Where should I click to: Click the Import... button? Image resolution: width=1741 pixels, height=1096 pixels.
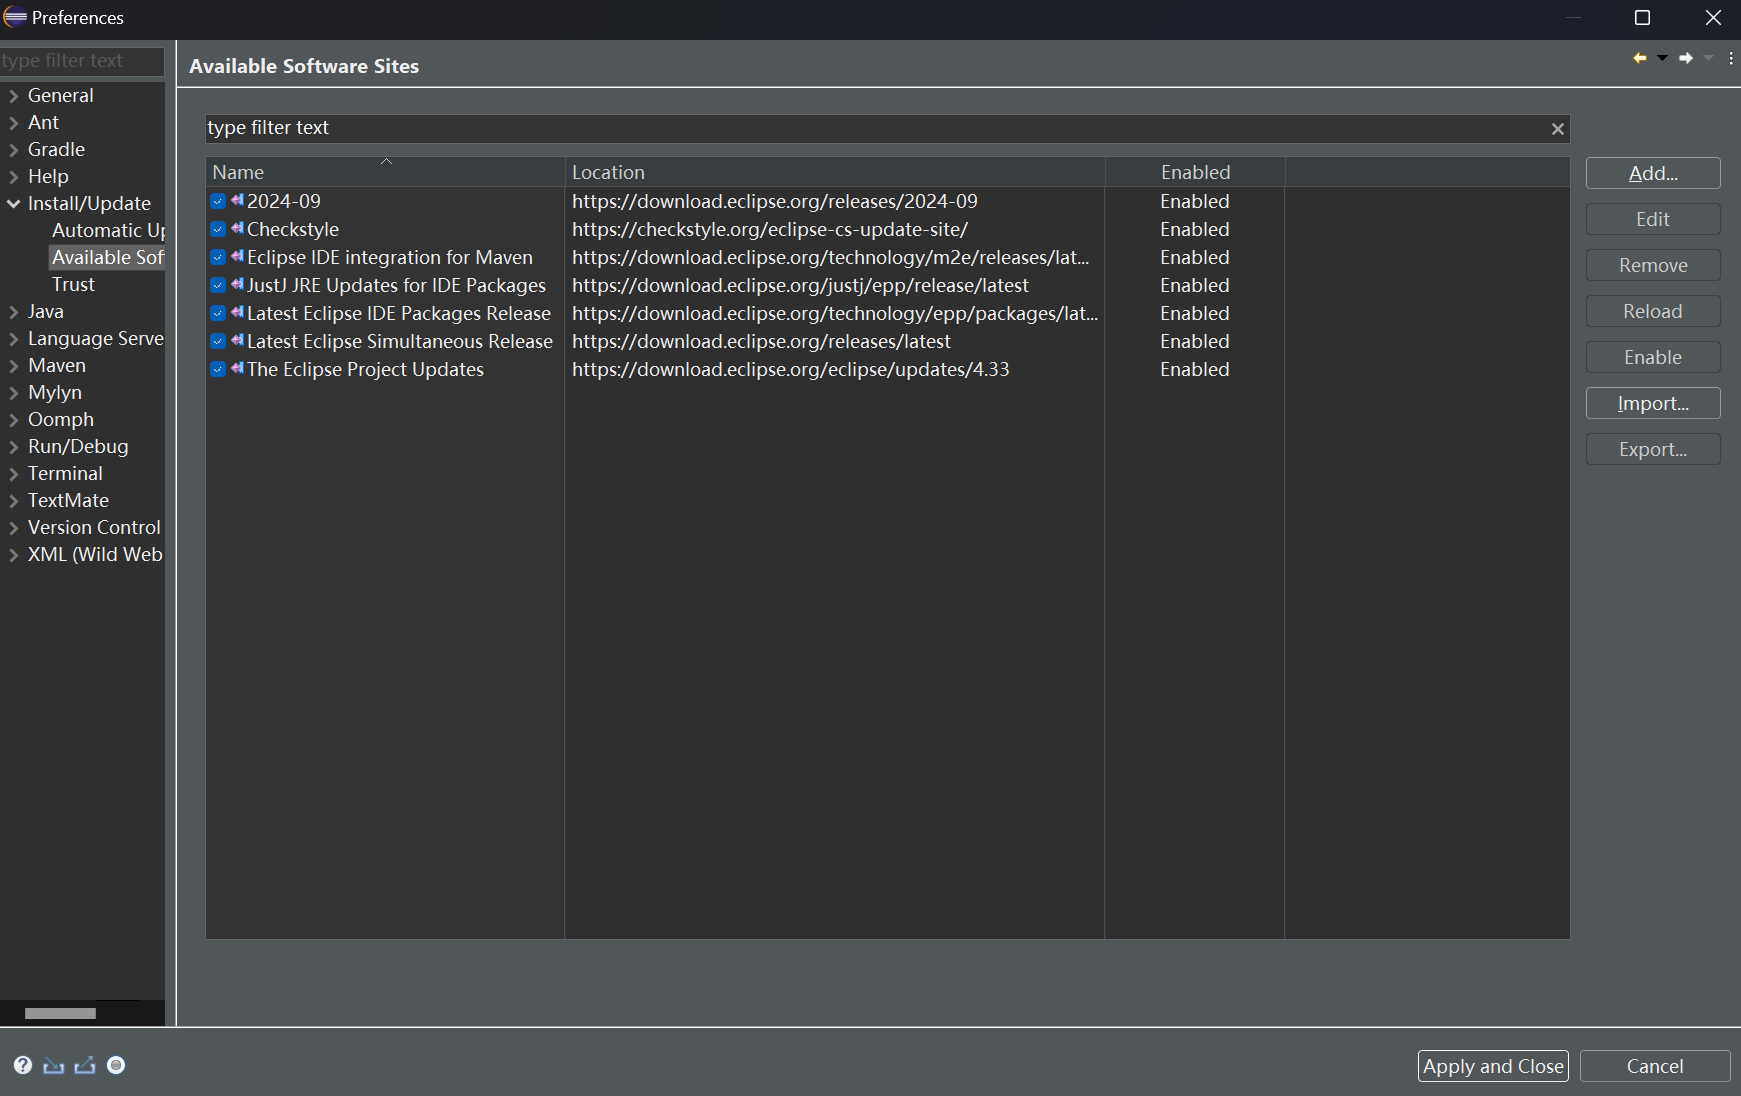click(x=1653, y=403)
